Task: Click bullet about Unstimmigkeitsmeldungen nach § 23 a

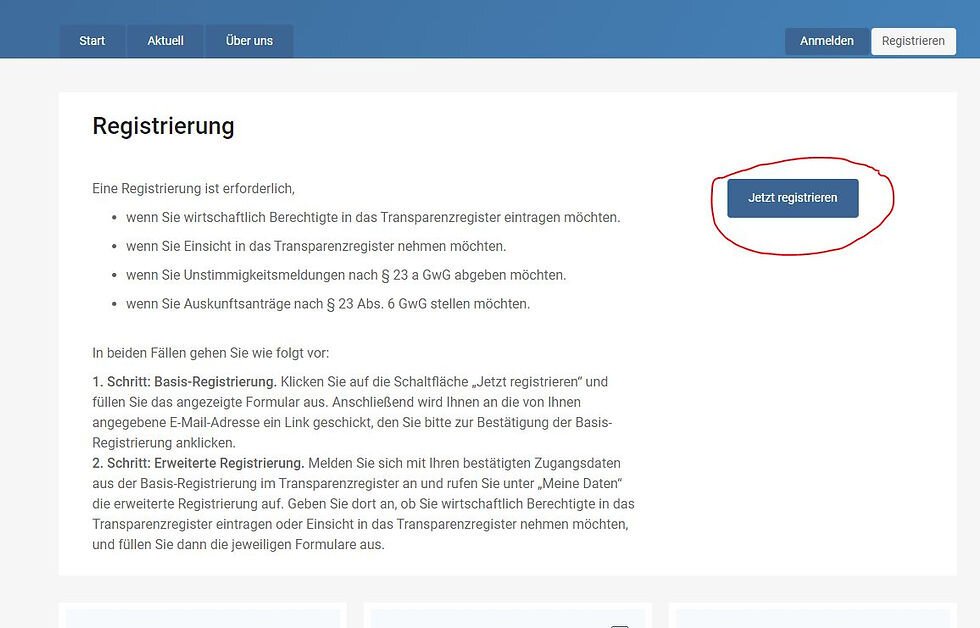Action: pyautogui.click(x=346, y=275)
